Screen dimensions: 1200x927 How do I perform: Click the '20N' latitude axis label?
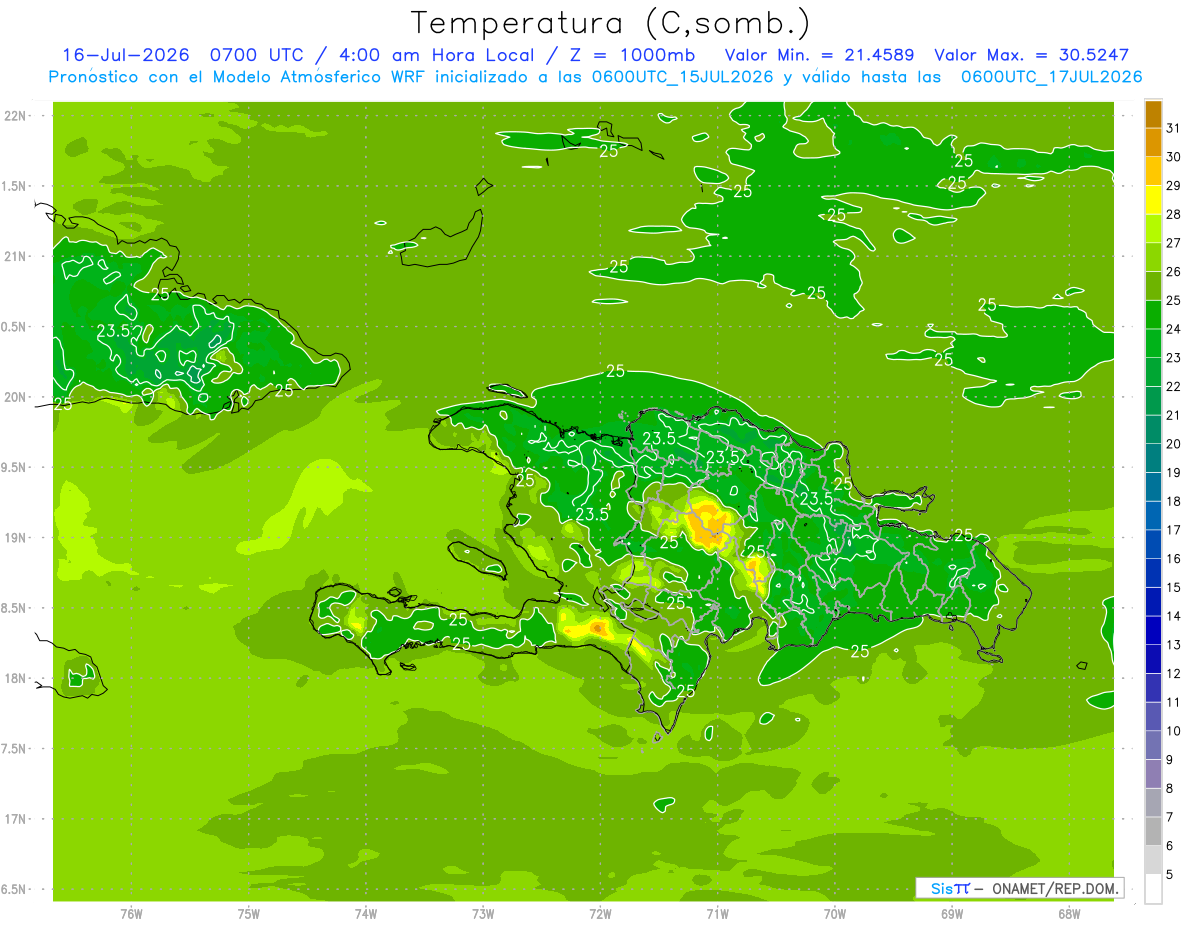pos(16,397)
